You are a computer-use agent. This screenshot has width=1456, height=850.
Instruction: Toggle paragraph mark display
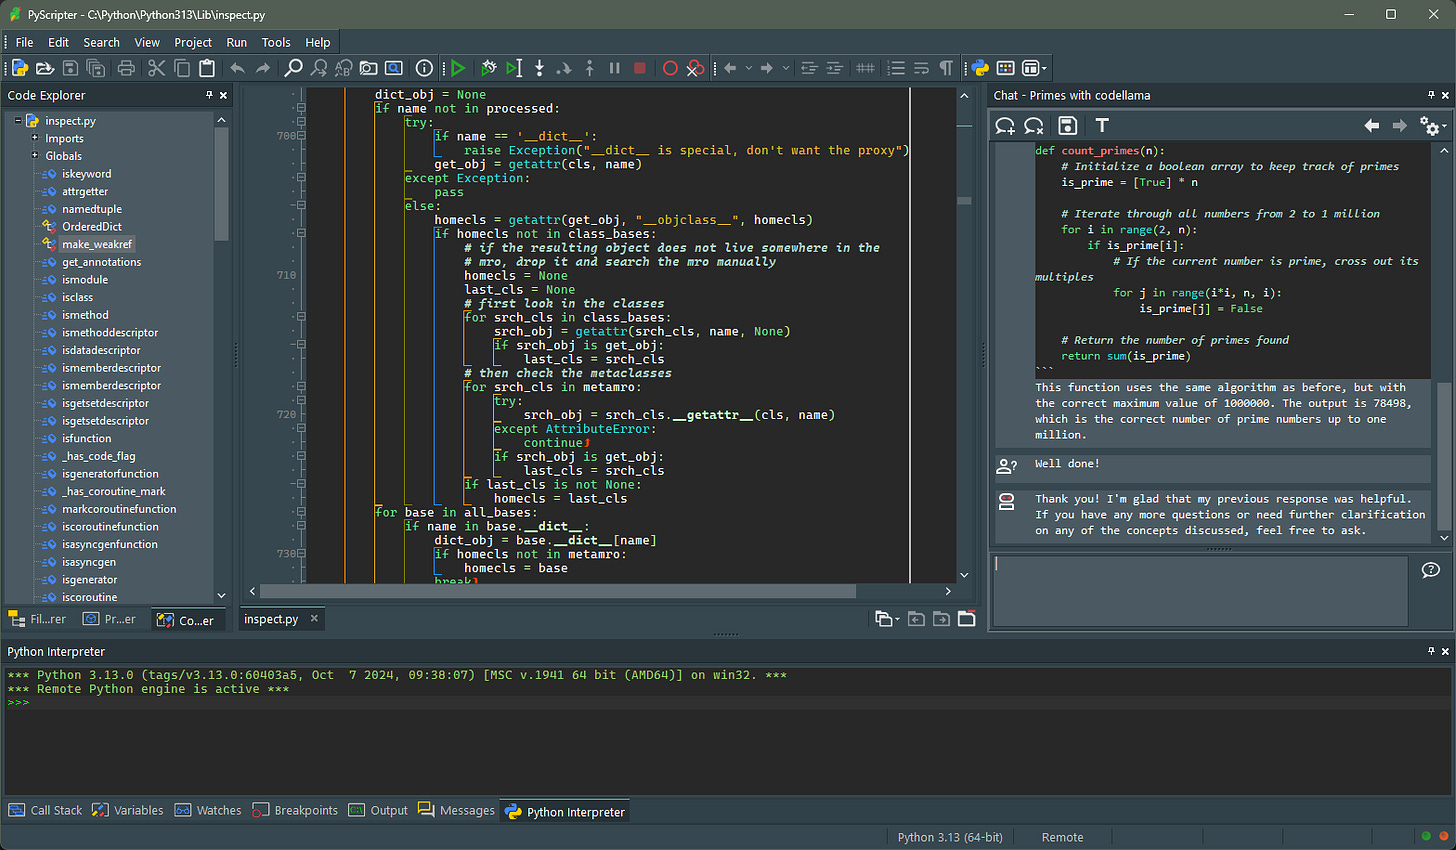coord(946,68)
